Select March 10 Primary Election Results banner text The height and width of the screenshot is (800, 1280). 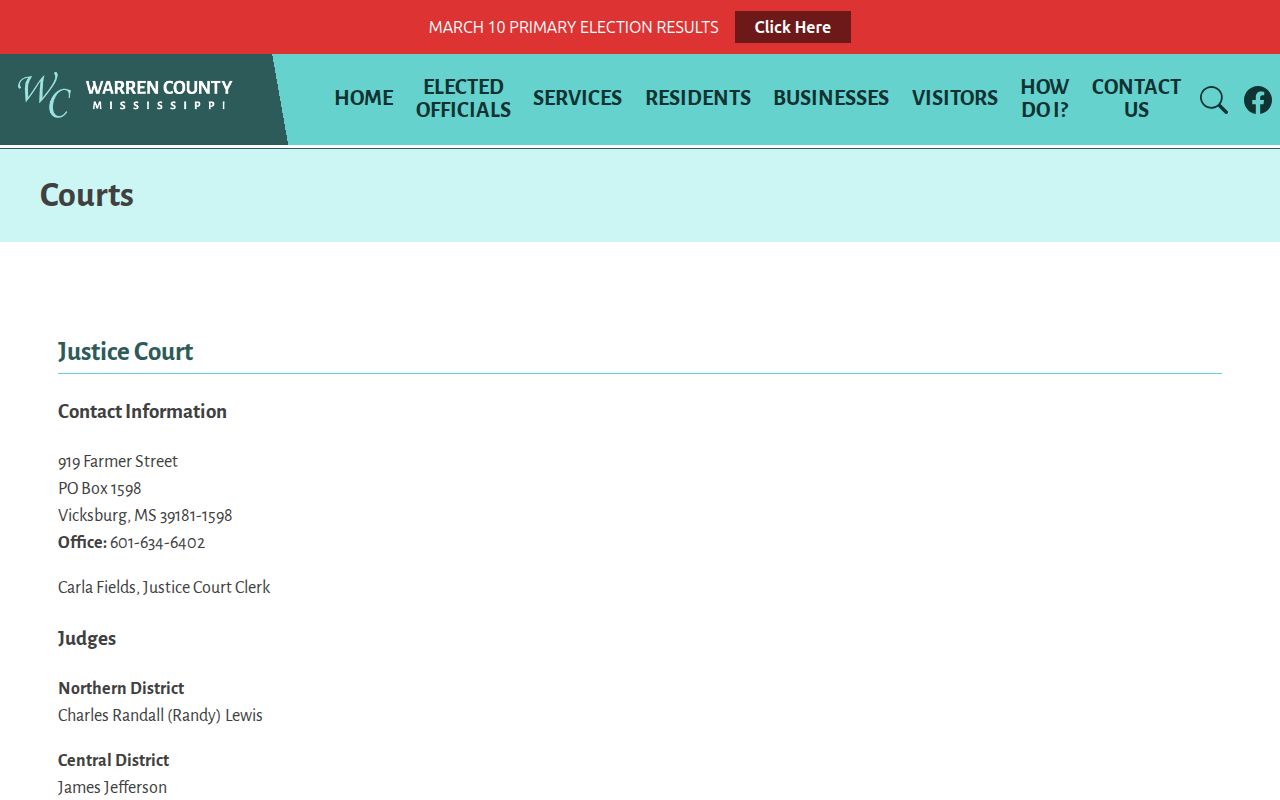[x=574, y=27]
